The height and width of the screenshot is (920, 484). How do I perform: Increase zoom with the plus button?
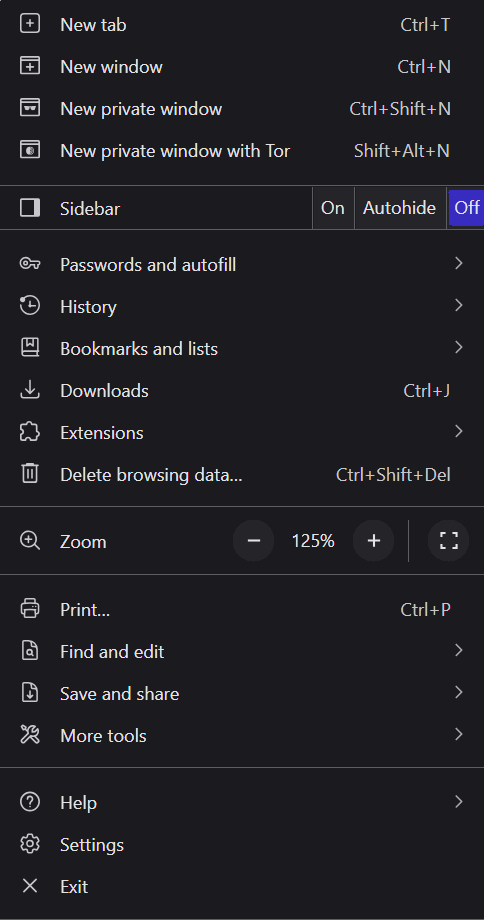click(373, 540)
